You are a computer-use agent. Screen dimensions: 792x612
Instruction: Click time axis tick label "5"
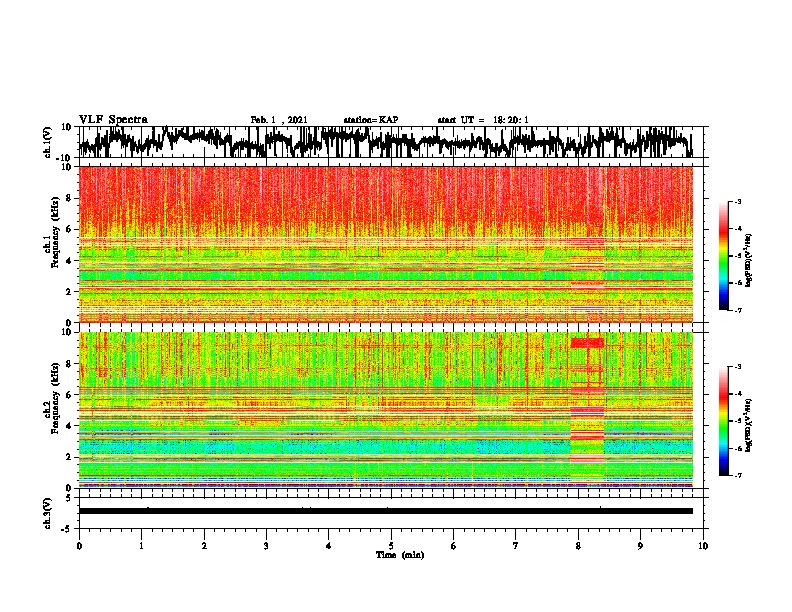(x=391, y=546)
